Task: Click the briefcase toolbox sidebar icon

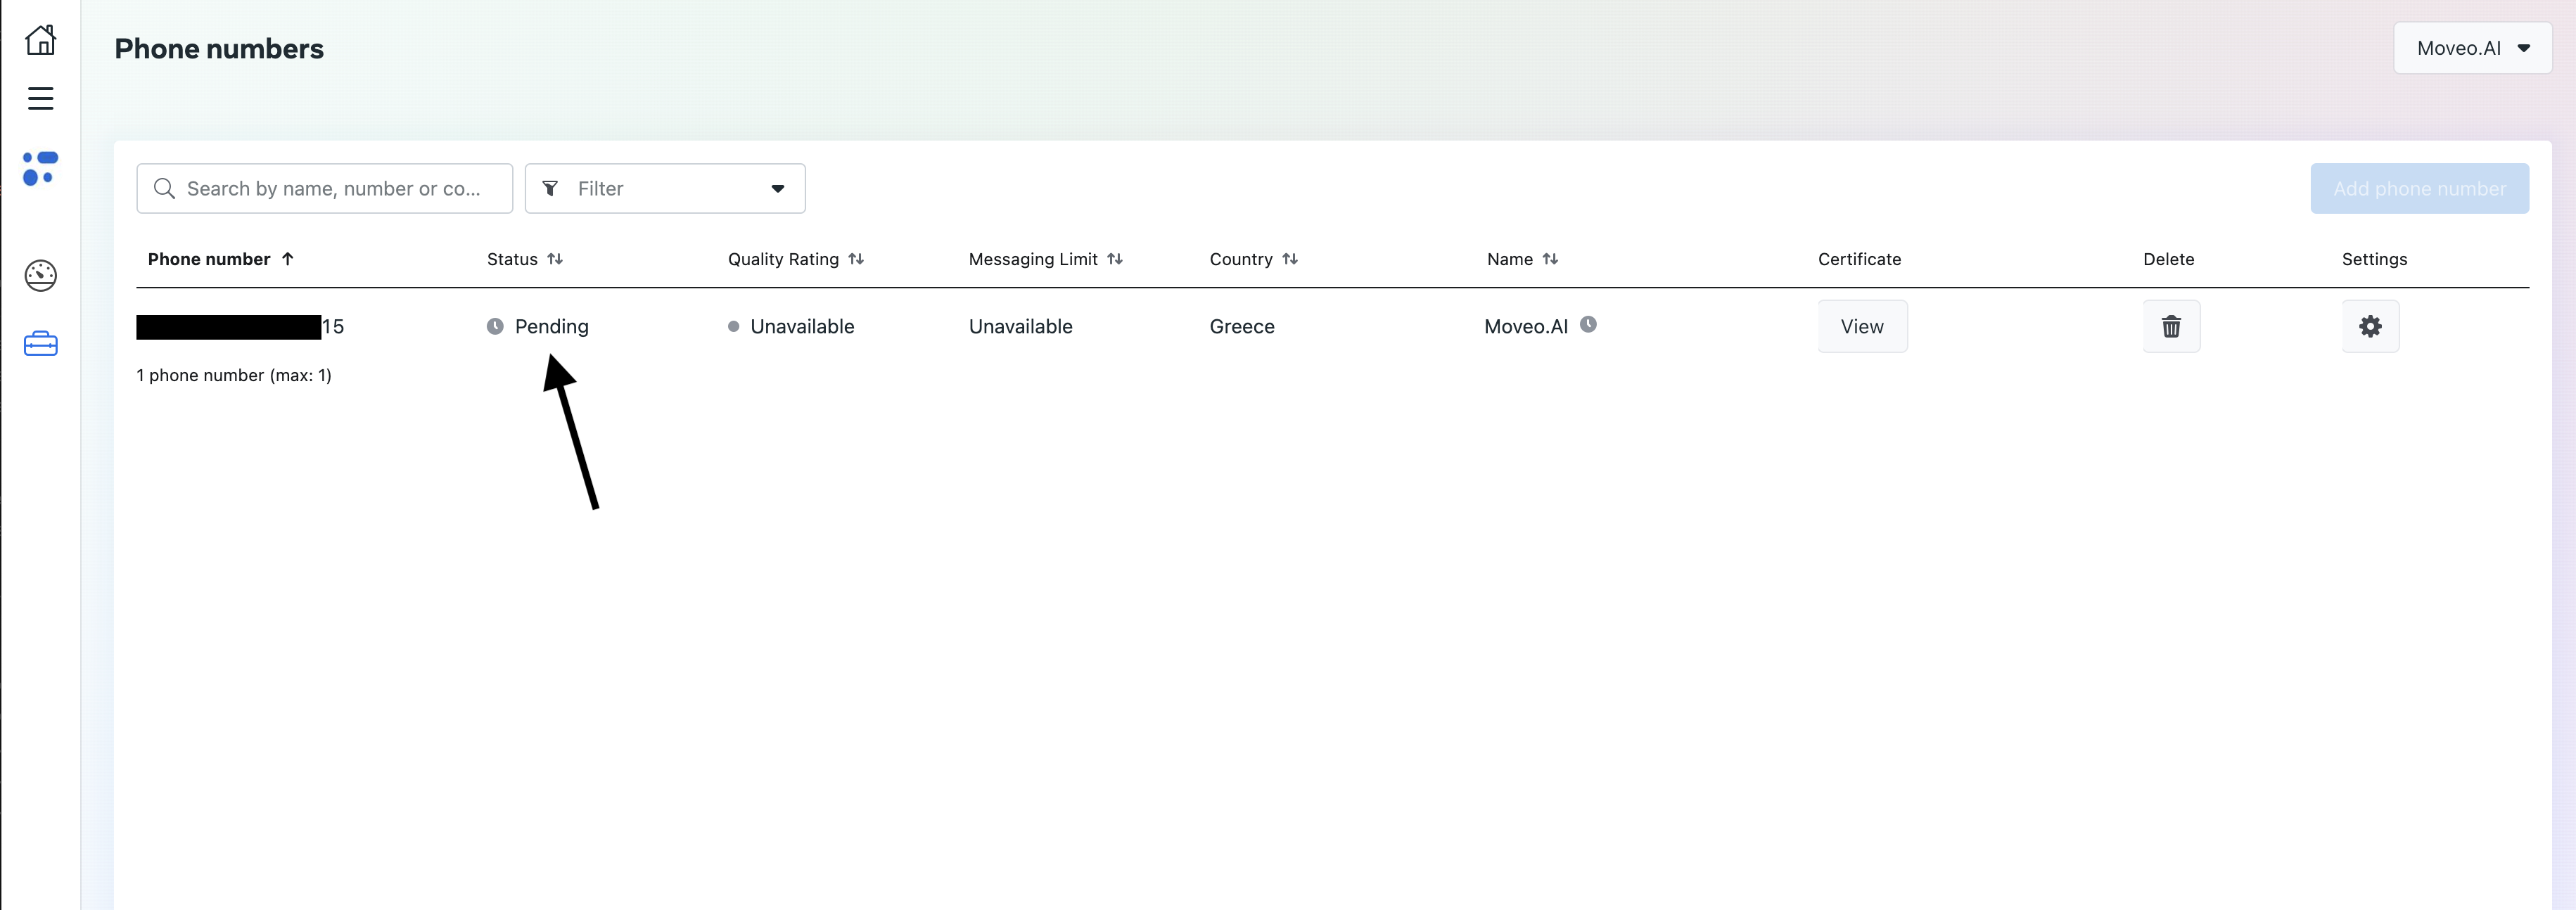Action: click(40, 344)
